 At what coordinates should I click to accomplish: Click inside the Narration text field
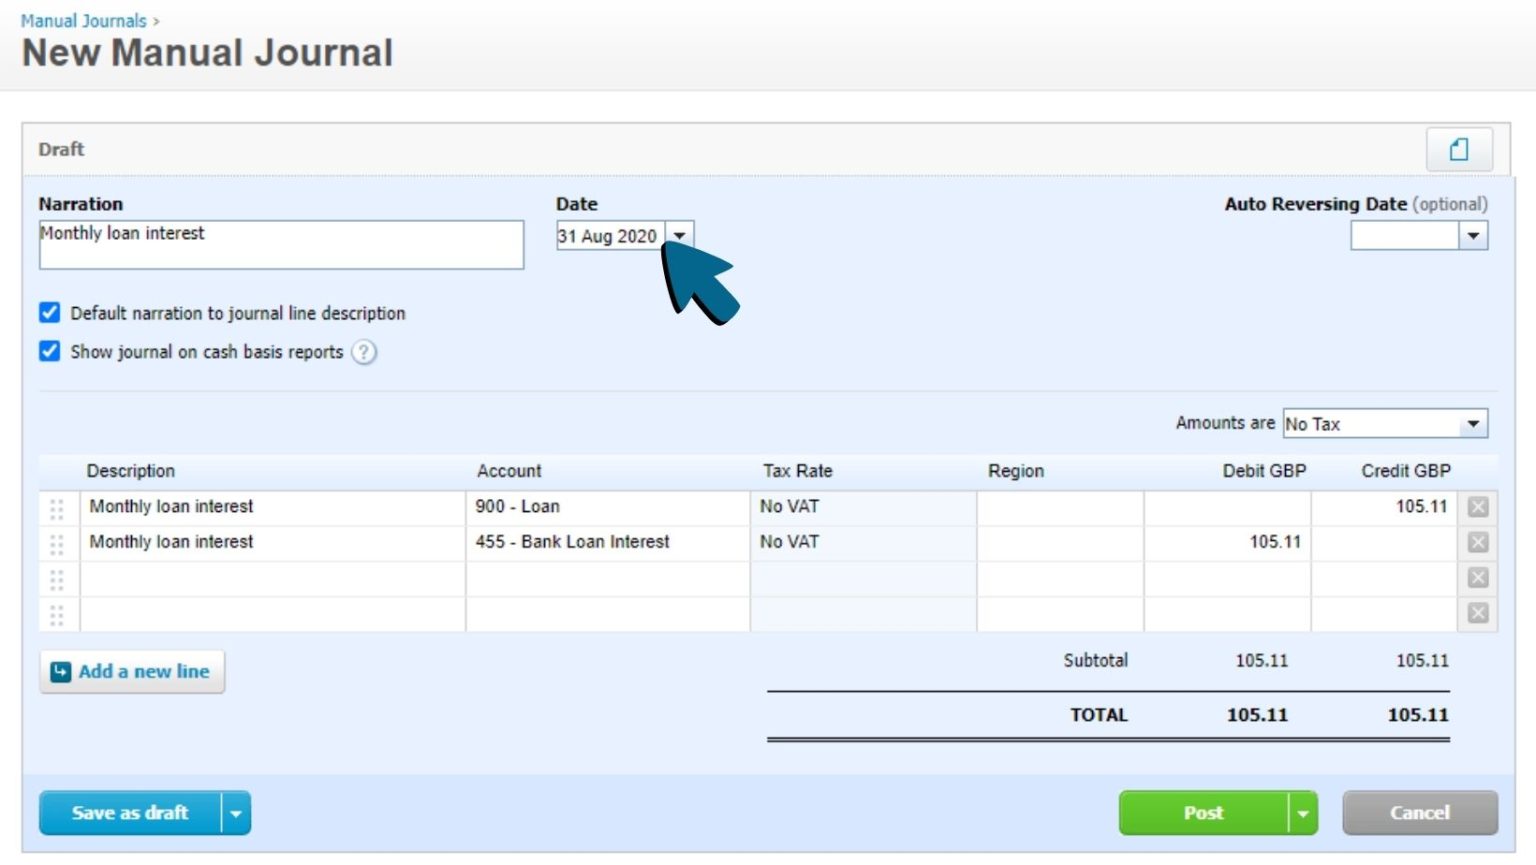[280, 243]
